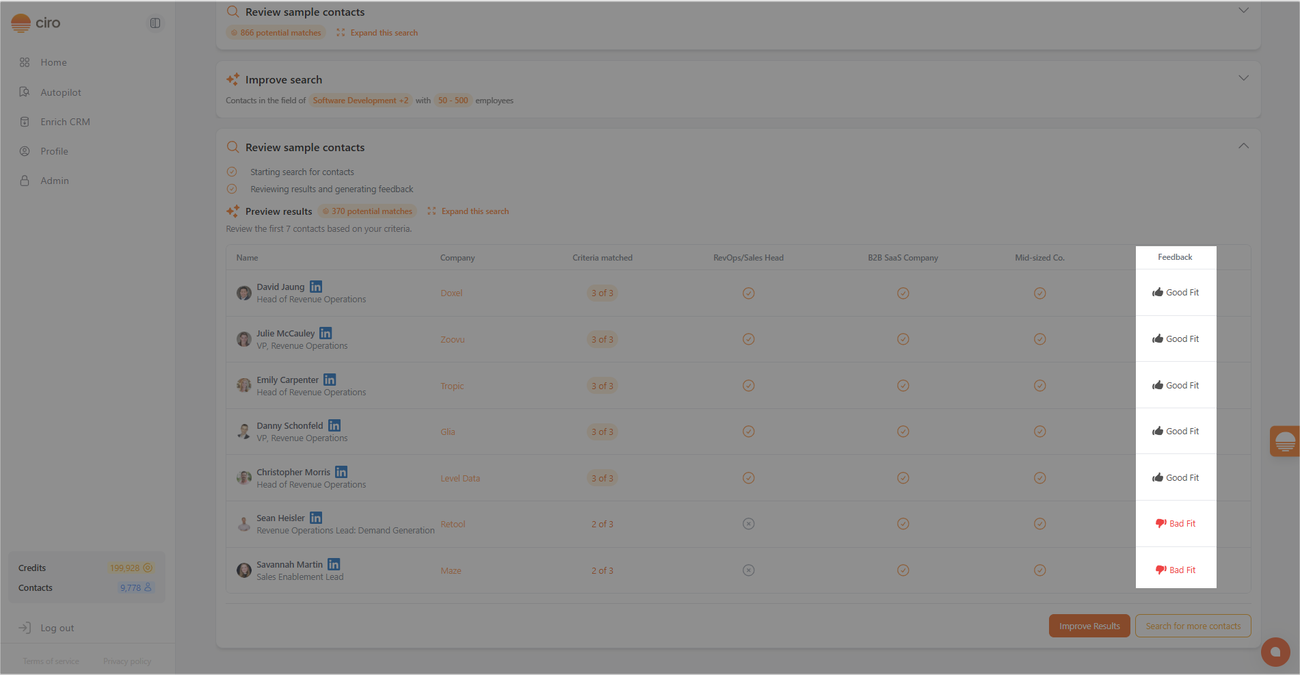Image resolution: width=1300 pixels, height=675 pixels.
Task: Click Christopher Morris's LinkedIn icon
Action: (341, 472)
